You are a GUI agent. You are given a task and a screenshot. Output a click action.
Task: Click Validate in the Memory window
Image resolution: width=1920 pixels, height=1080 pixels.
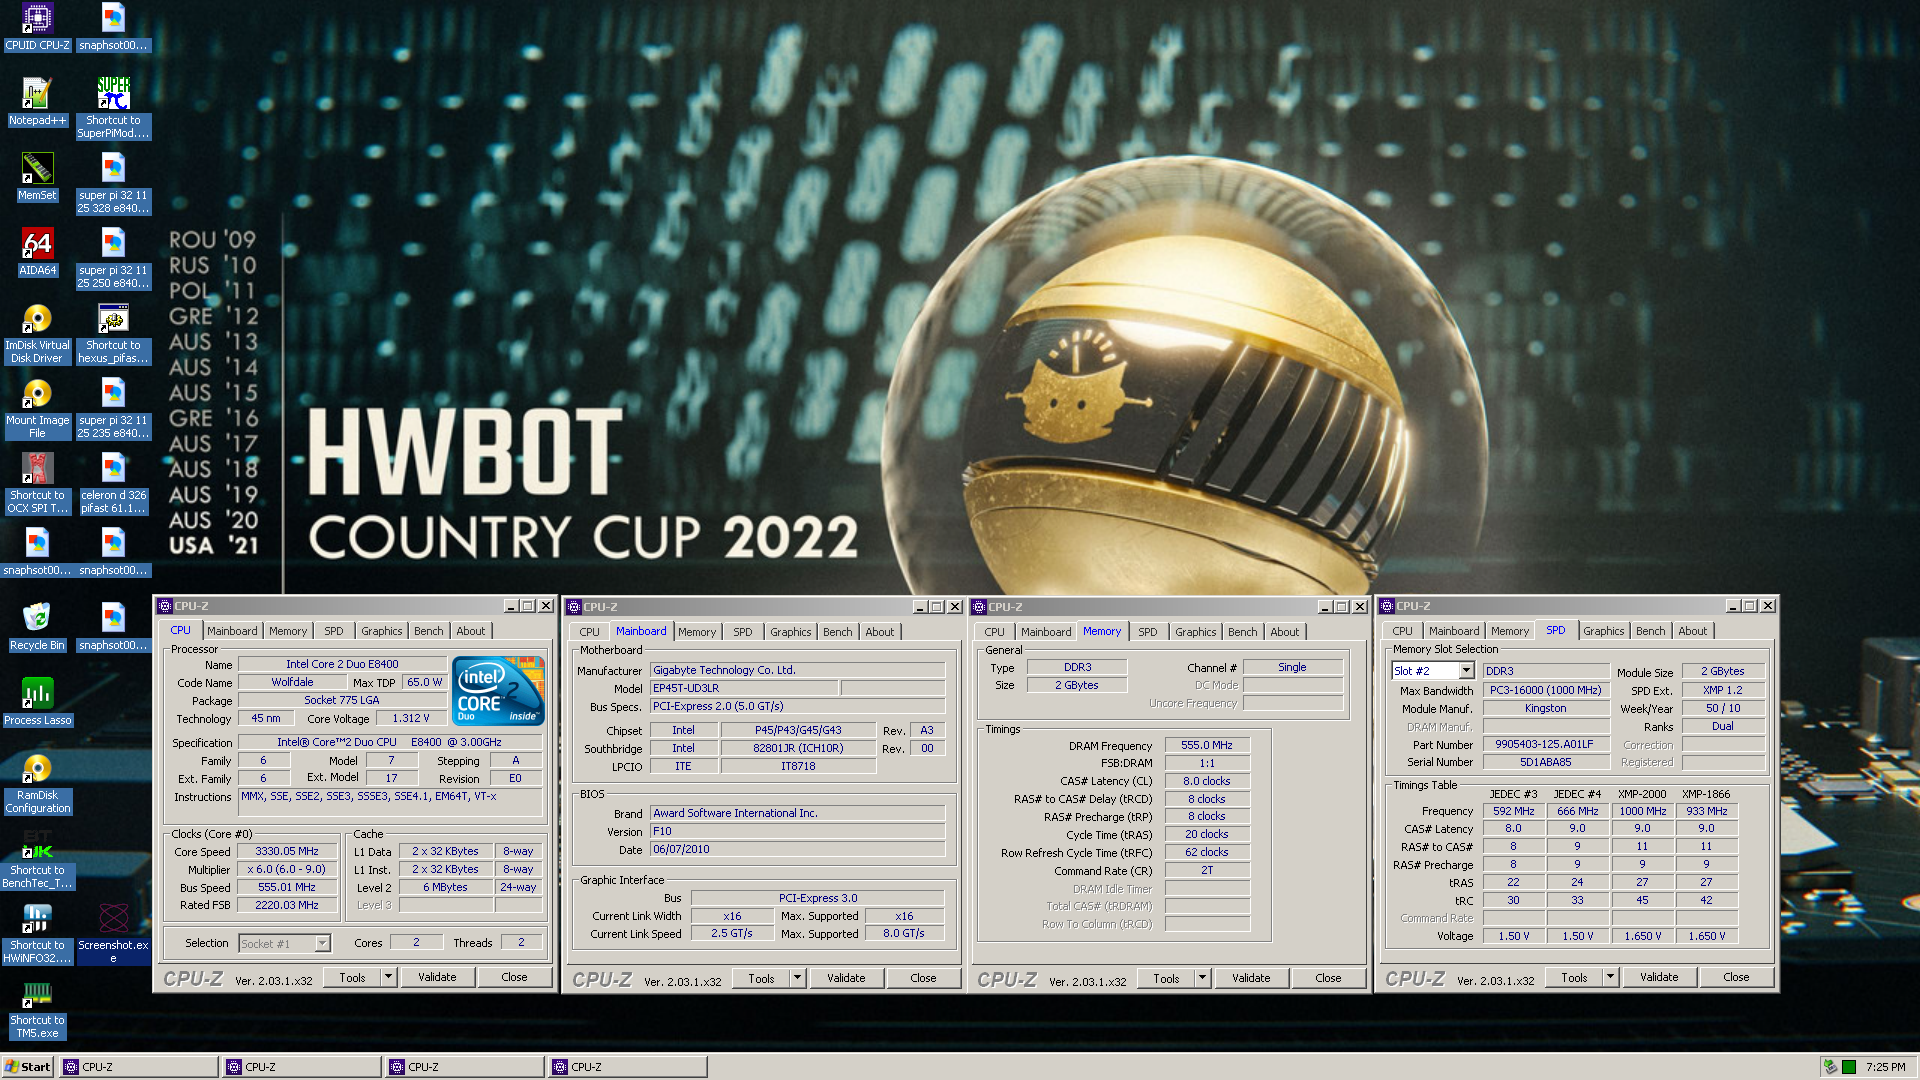coord(1251,978)
